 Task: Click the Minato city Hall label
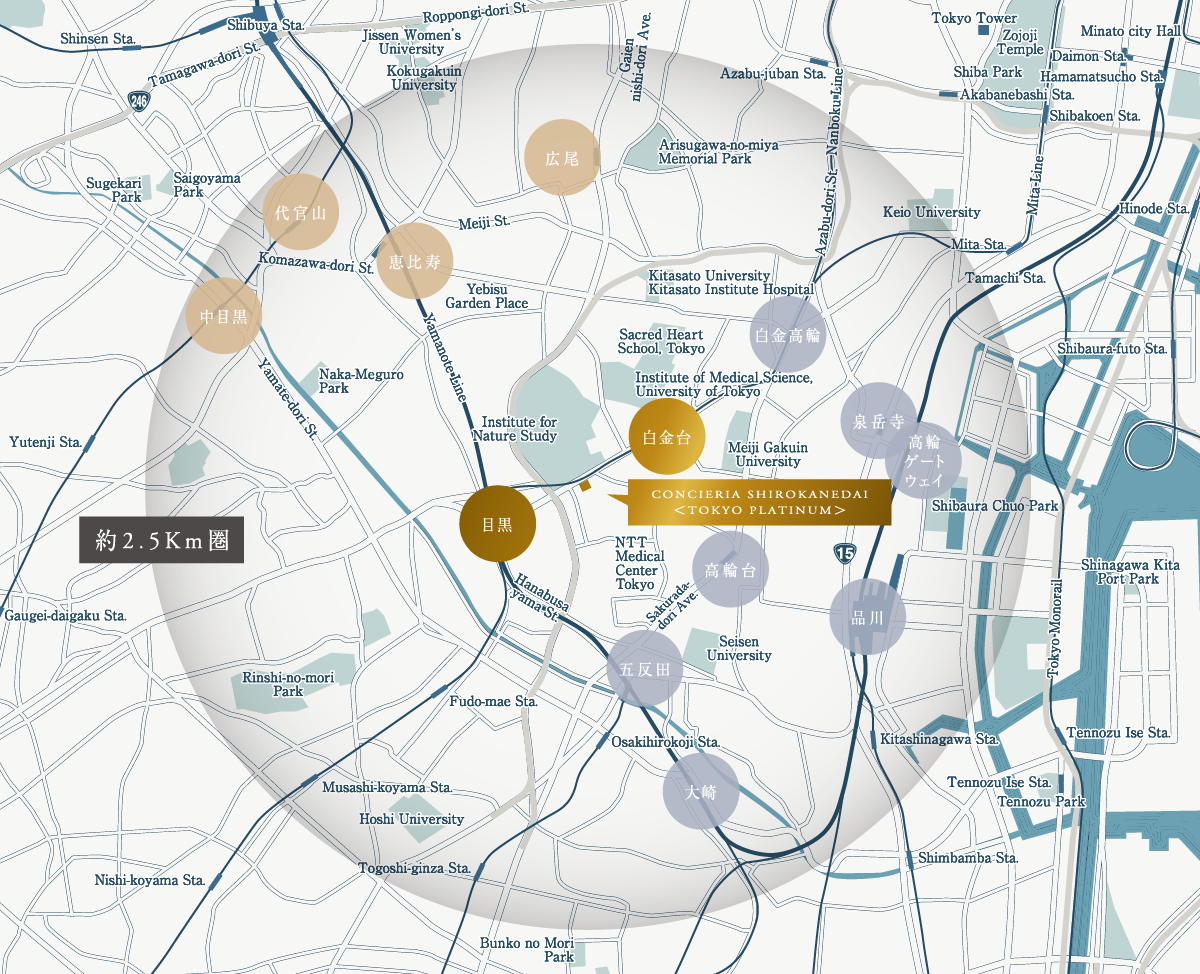[1131, 31]
